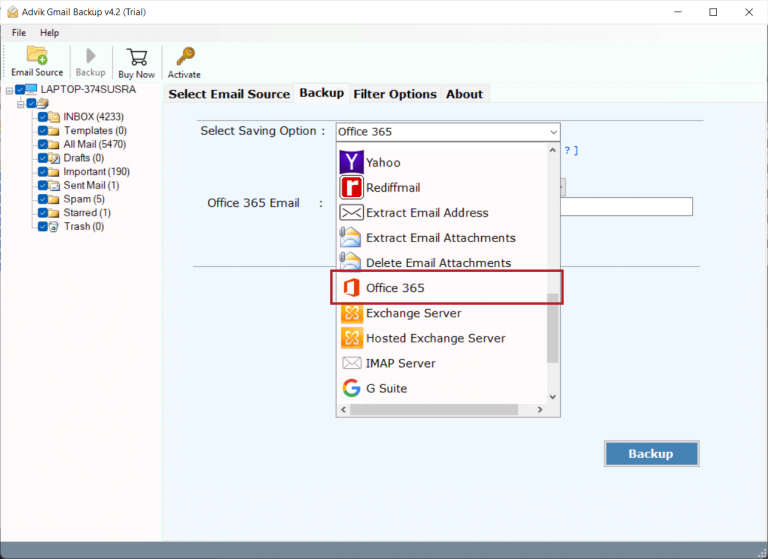
Task: Choose the IMAP Server envelope icon
Action: (x=352, y=363)
